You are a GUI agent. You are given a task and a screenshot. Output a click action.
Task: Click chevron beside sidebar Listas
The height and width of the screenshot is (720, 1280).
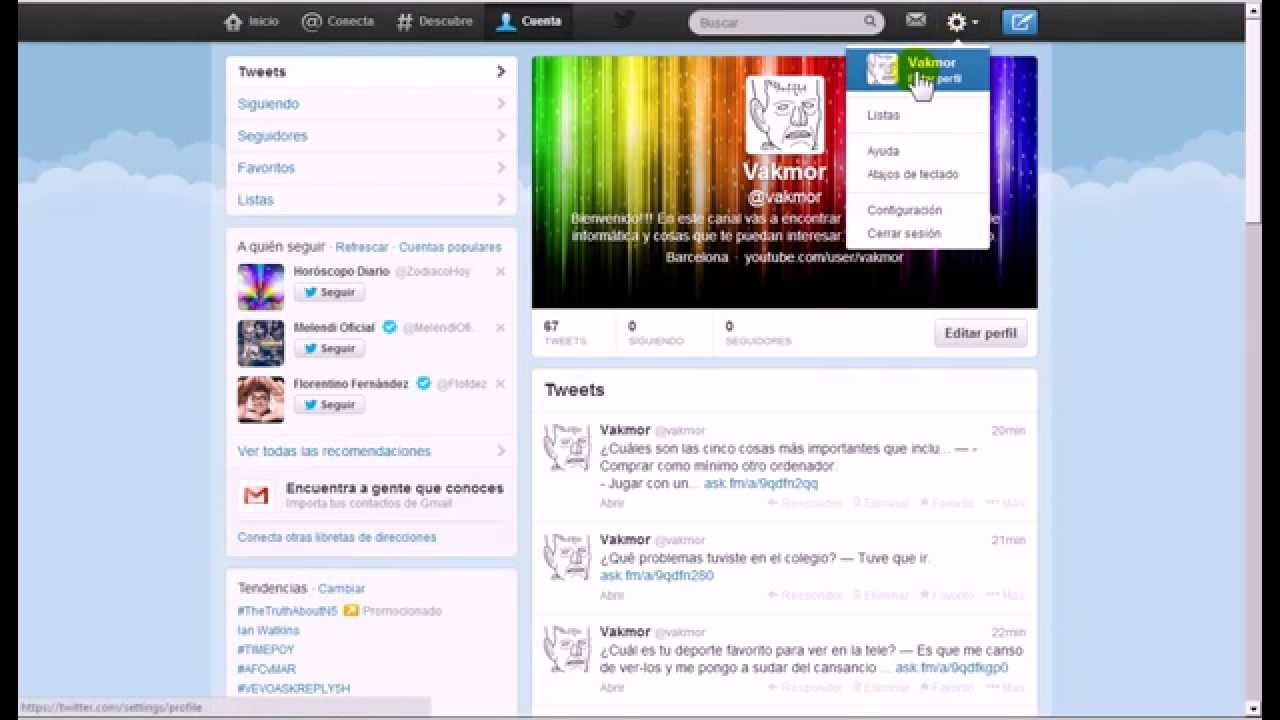coord(501,200)
